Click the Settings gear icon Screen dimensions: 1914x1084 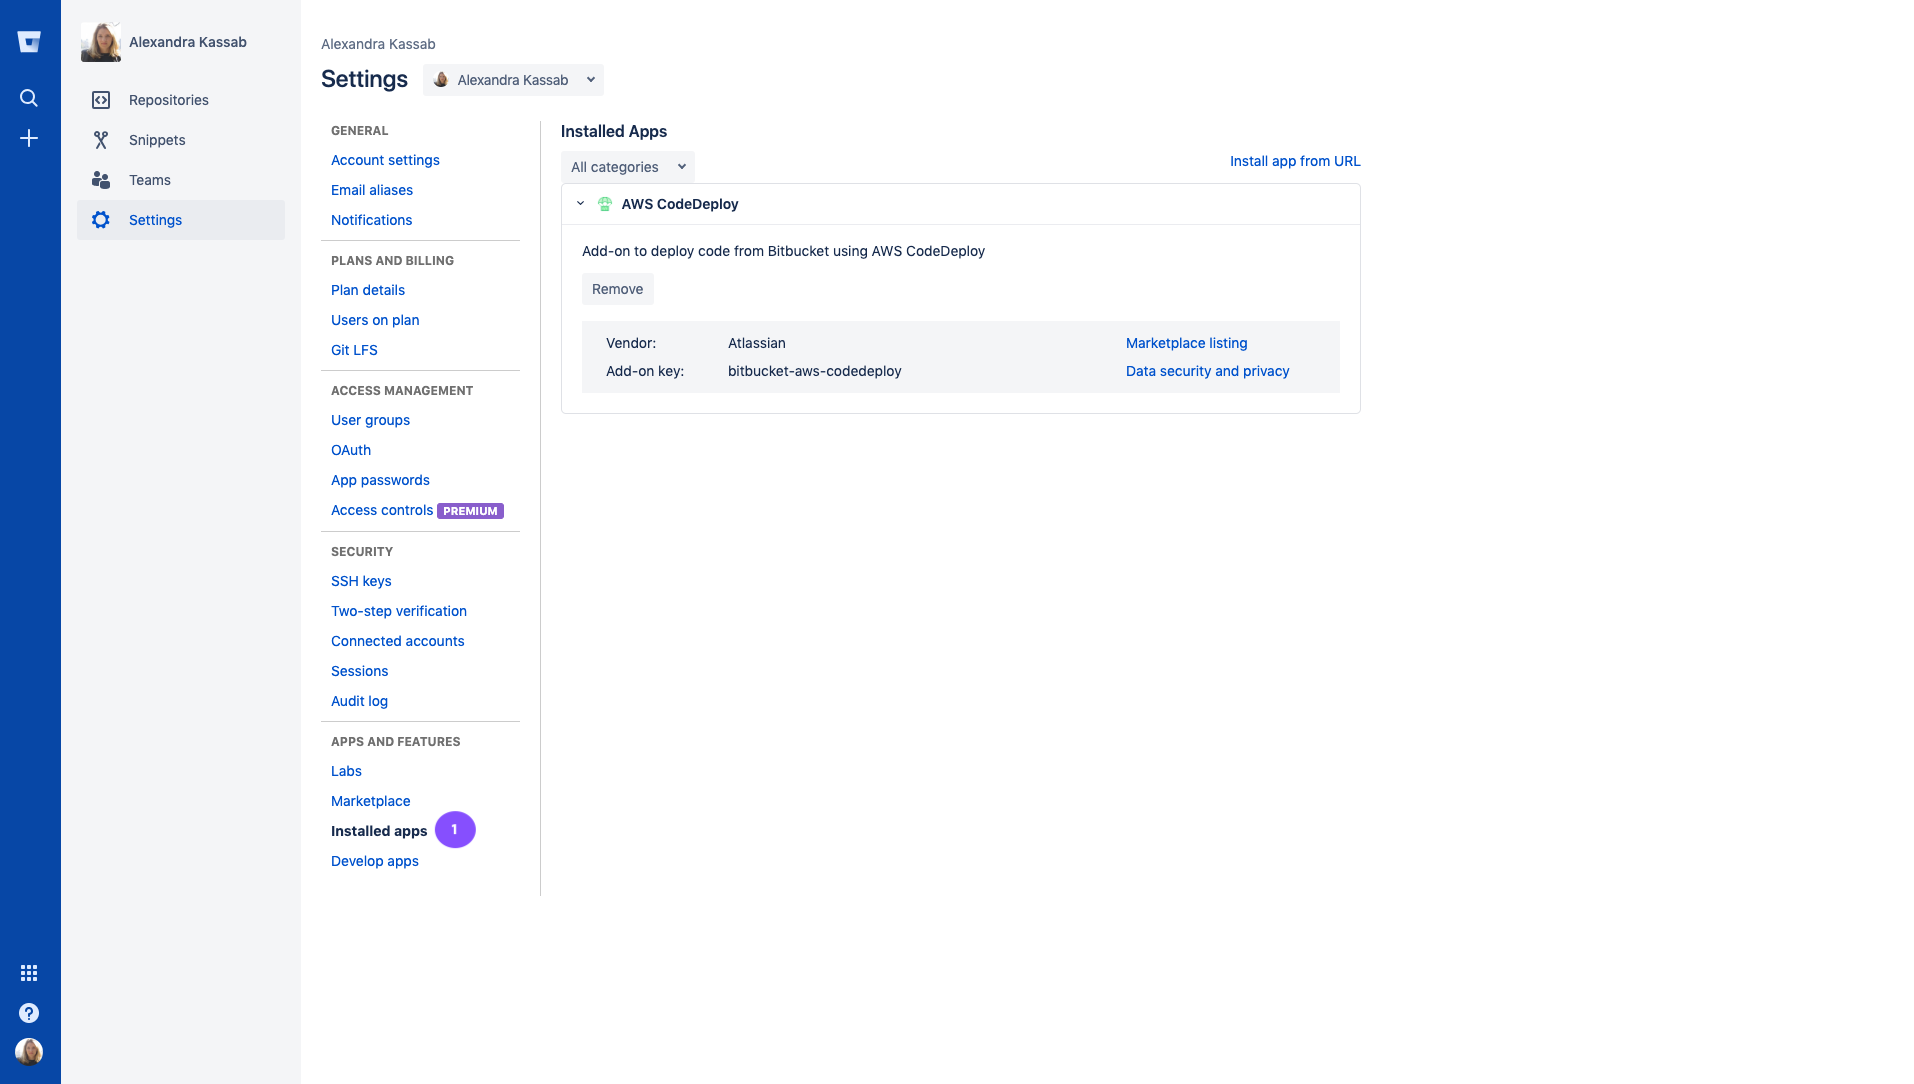[x=101, y=220]
